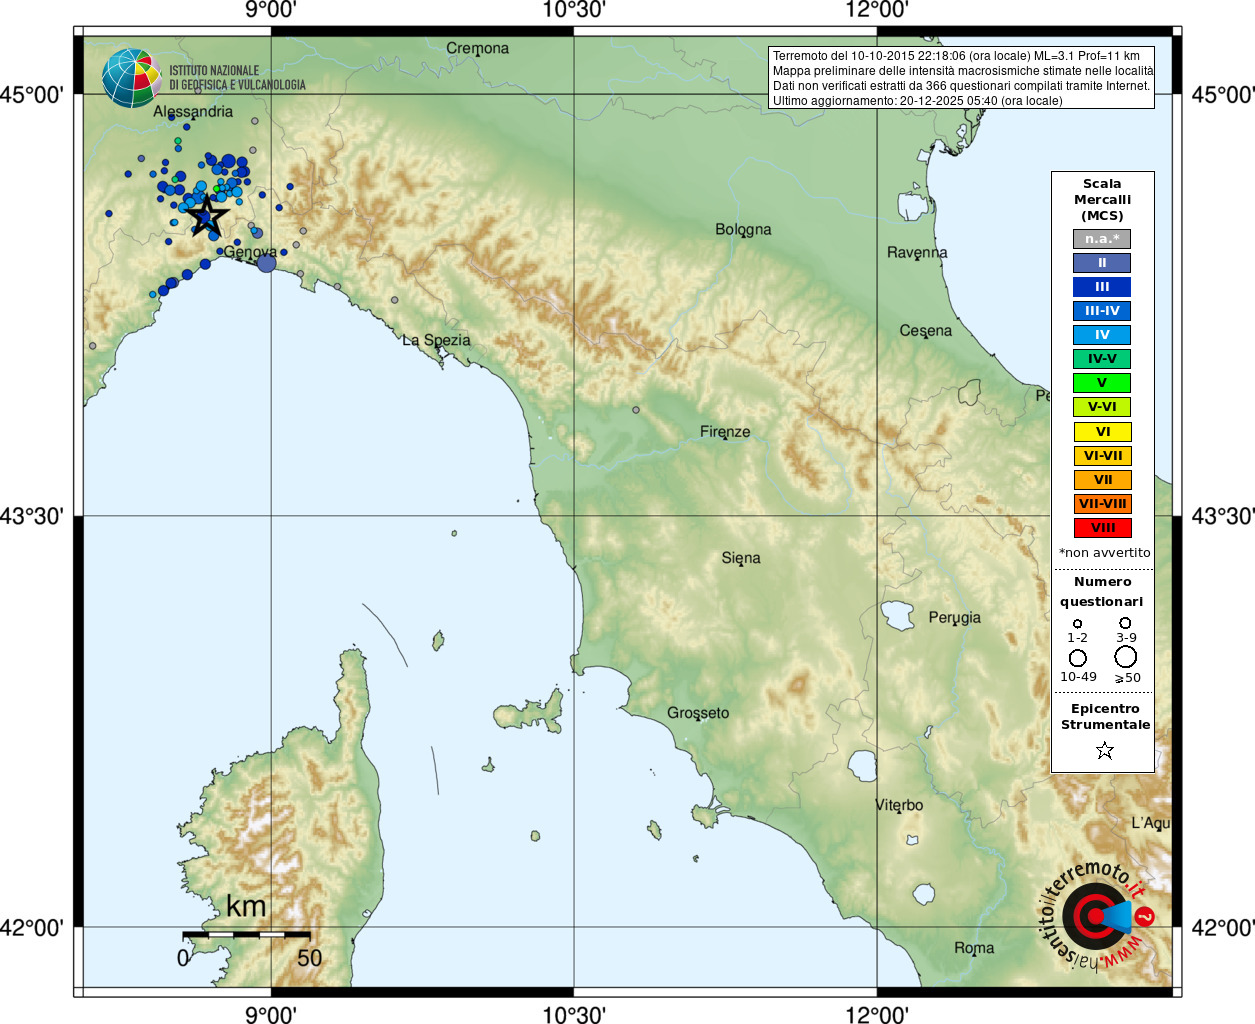Select the light blue IV intensity swatch
The width and height of the screenshot is (1255, 1024).
pos(1102,335)
